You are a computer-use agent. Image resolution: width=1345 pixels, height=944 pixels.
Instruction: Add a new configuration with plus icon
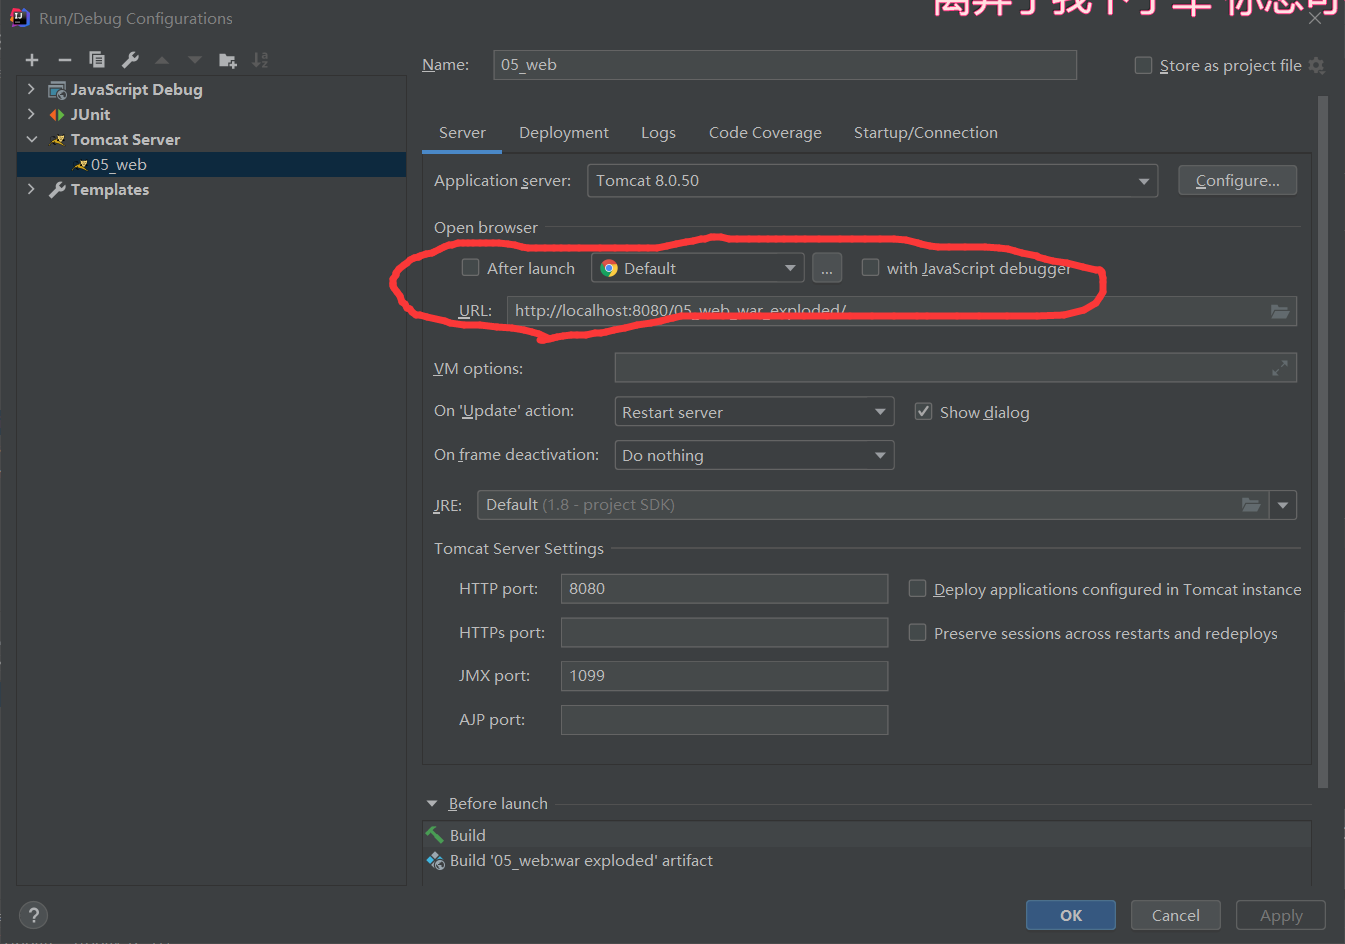[32, 60]
